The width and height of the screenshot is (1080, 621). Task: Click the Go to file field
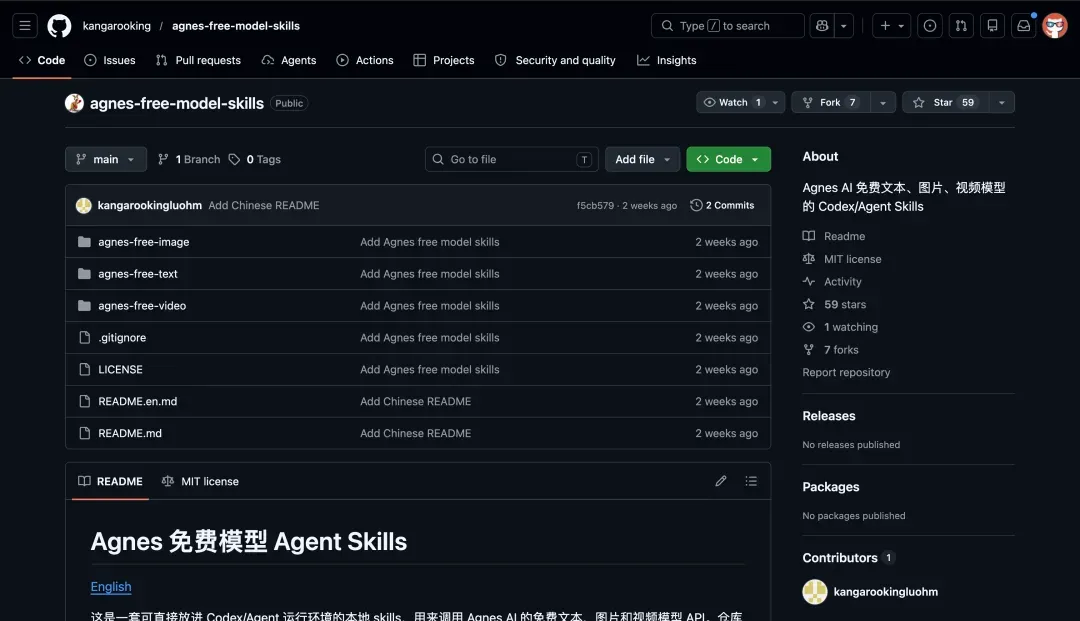click(x=511, y=160)
